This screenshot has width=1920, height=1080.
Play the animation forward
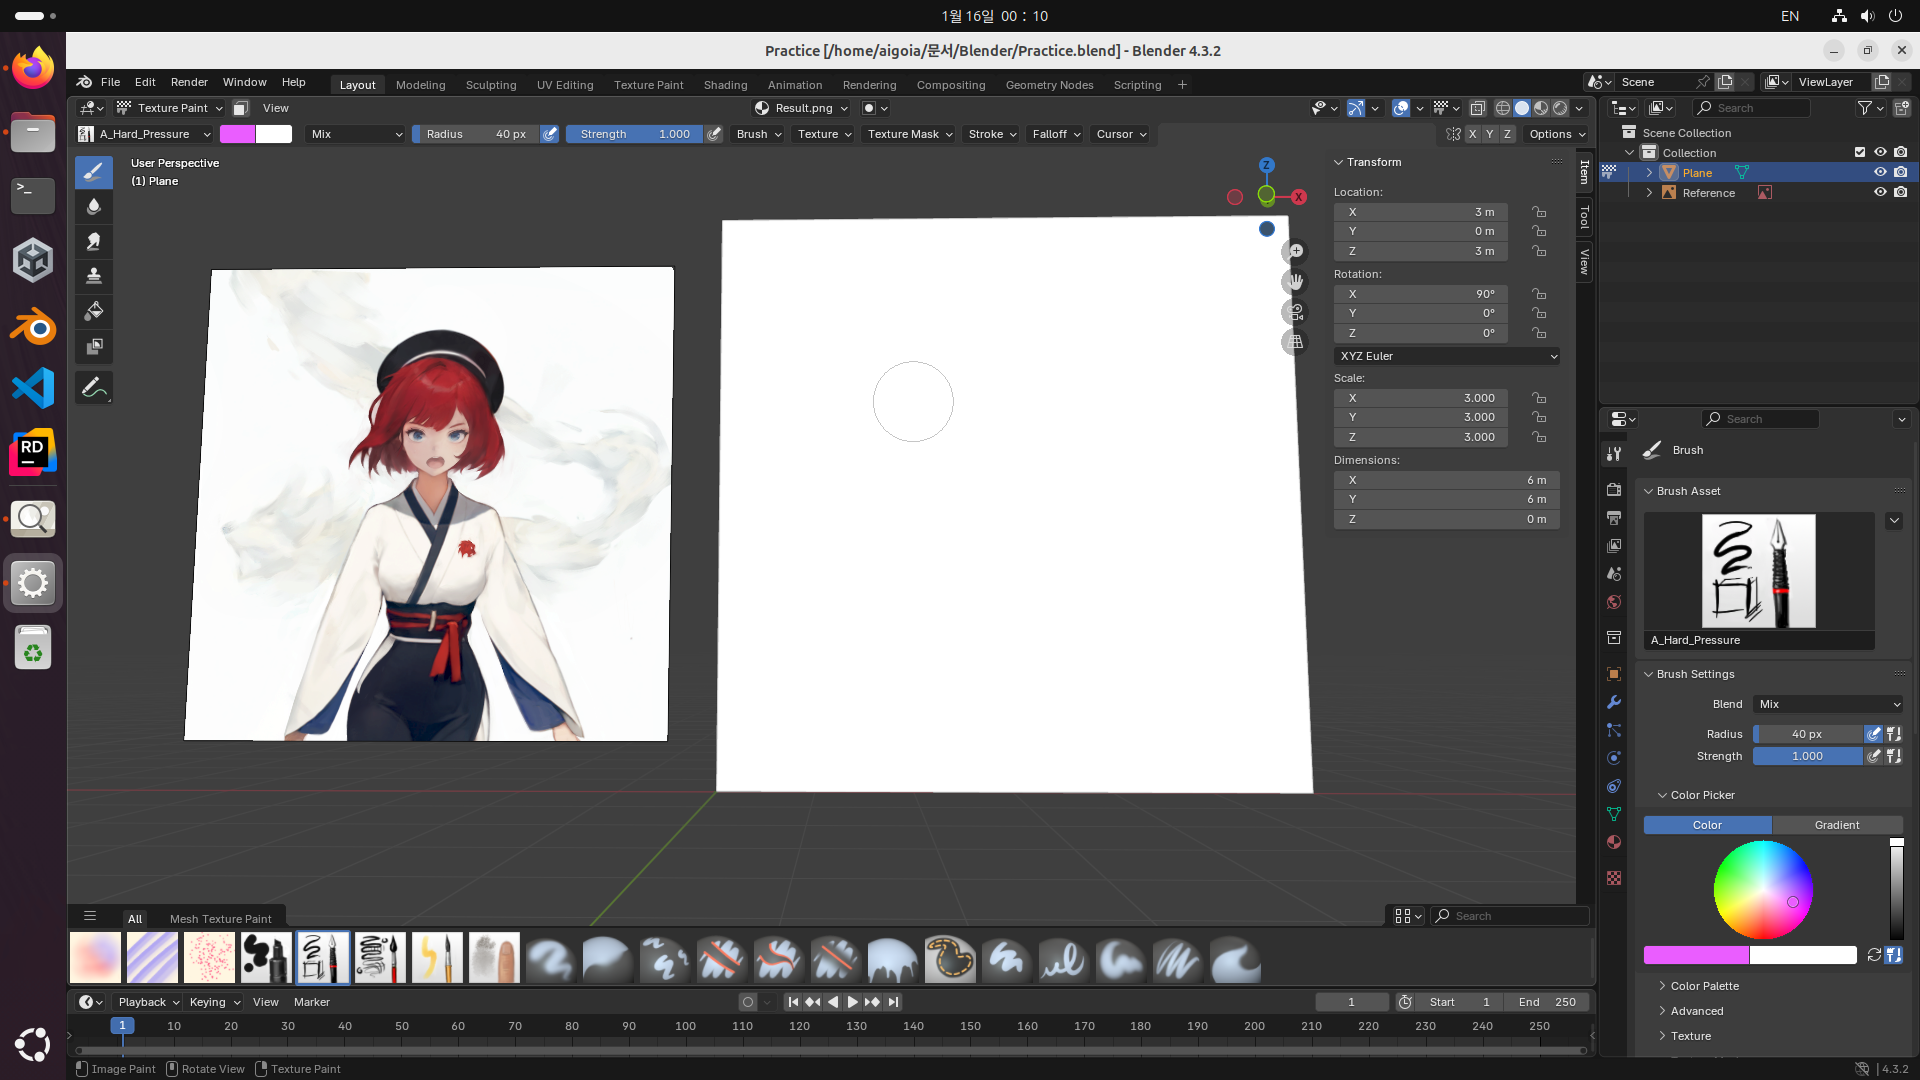pos(852,1002)
